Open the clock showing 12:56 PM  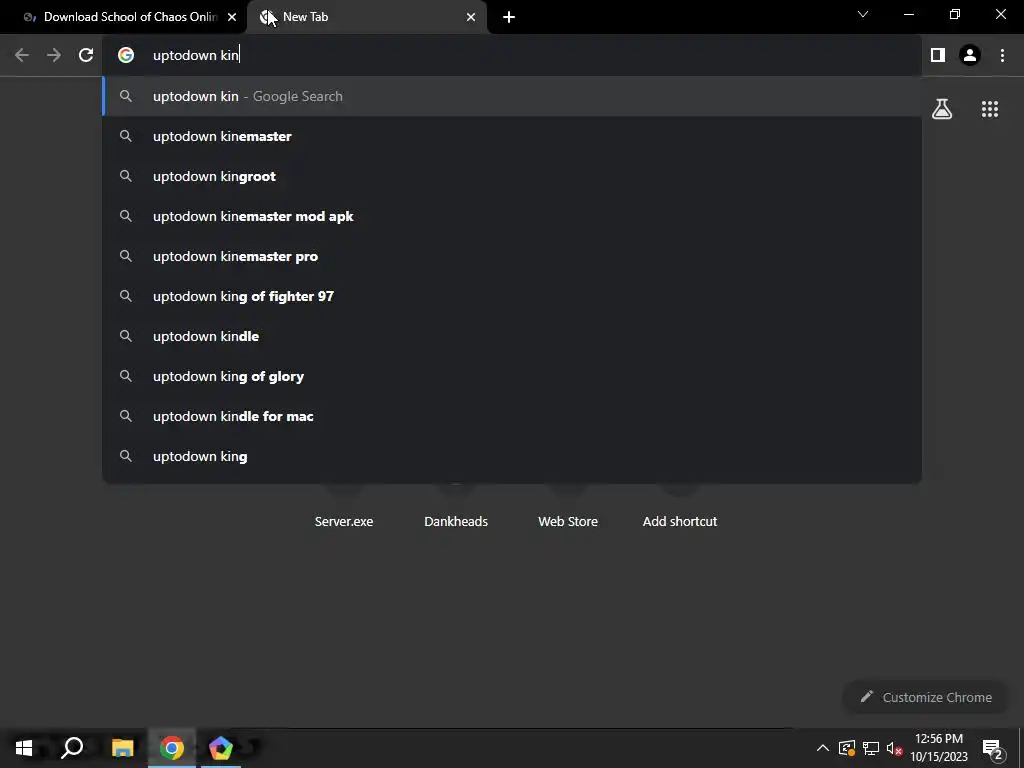pyautogui.click(x=939, y=748)
